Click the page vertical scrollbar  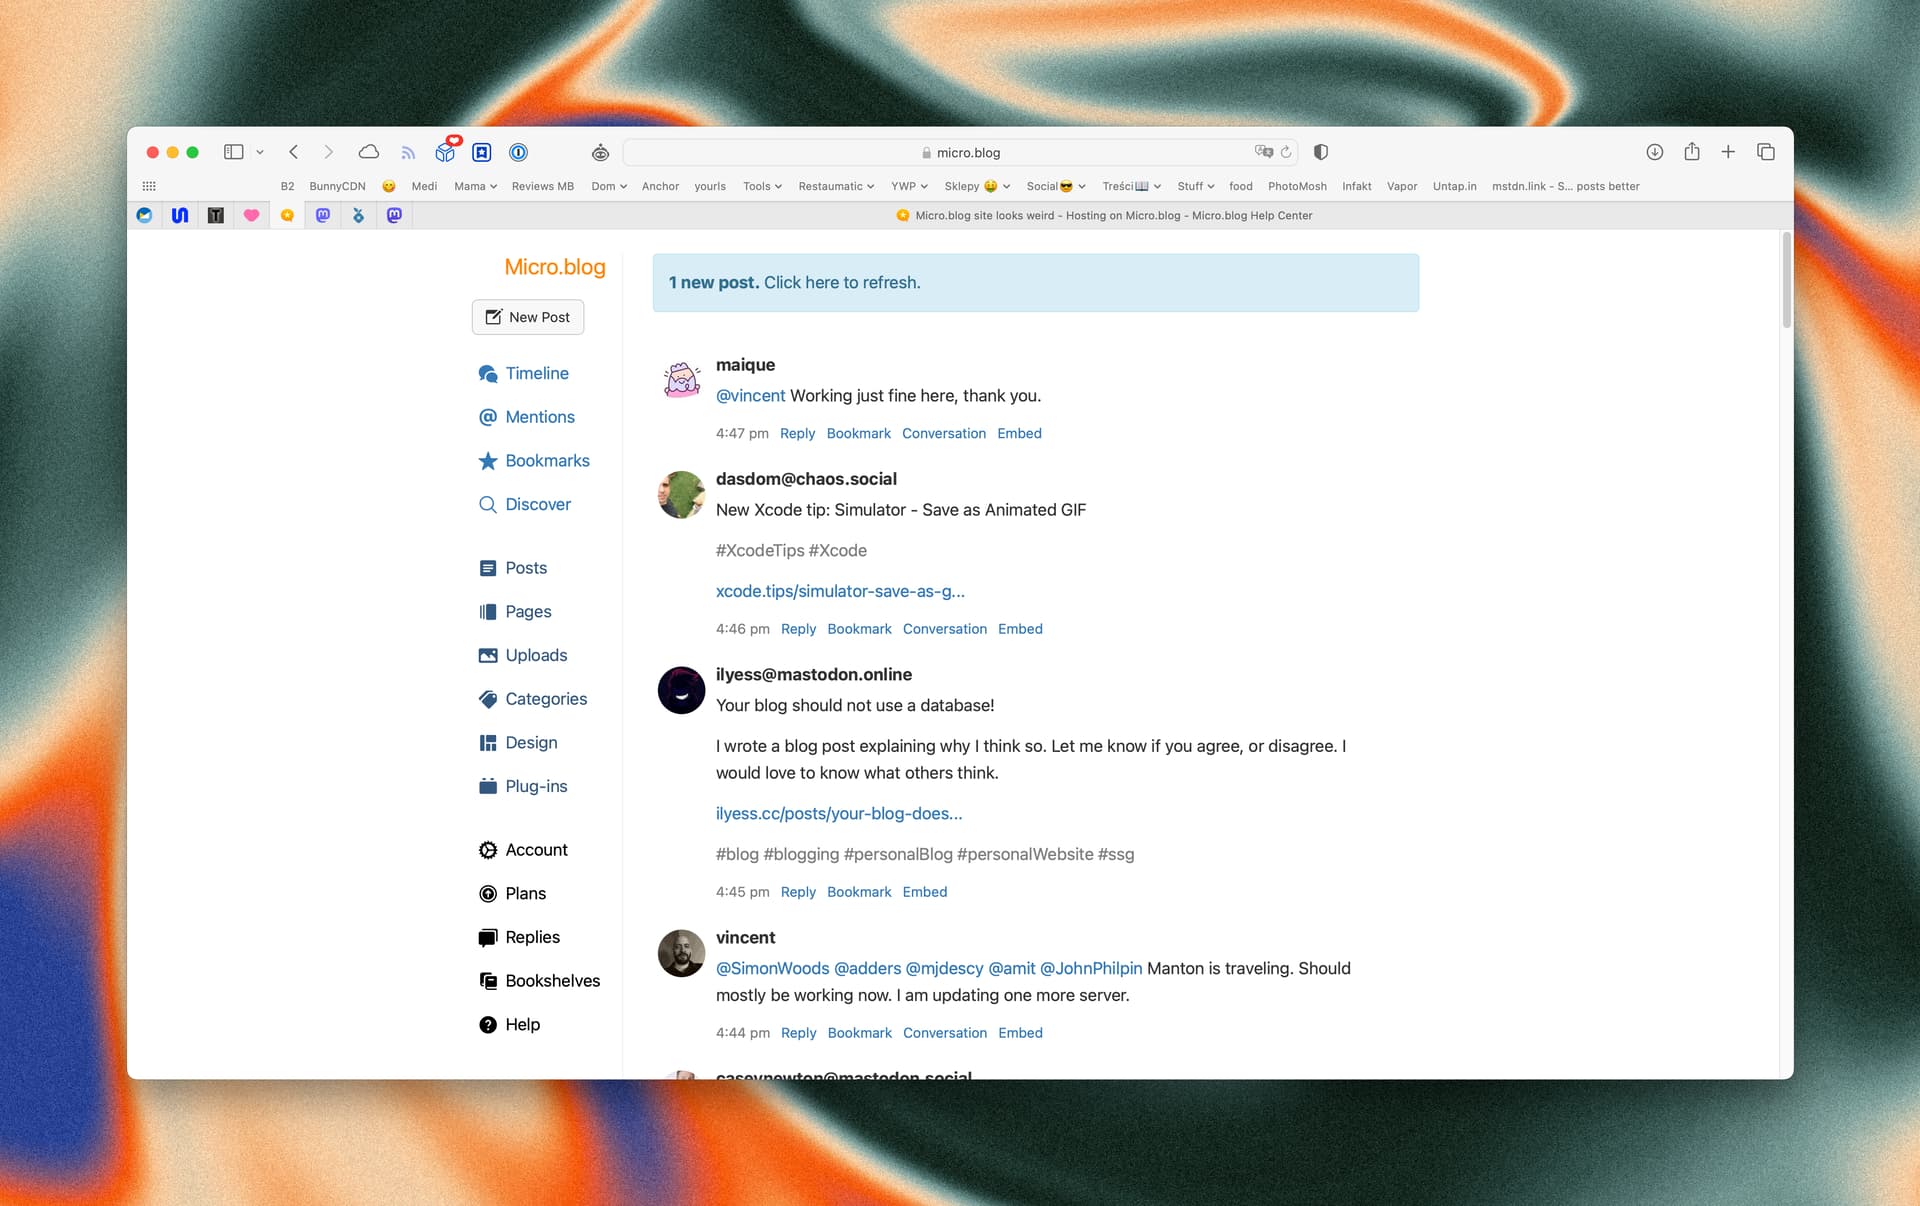pyautogui.click(x=1786, y=281)
